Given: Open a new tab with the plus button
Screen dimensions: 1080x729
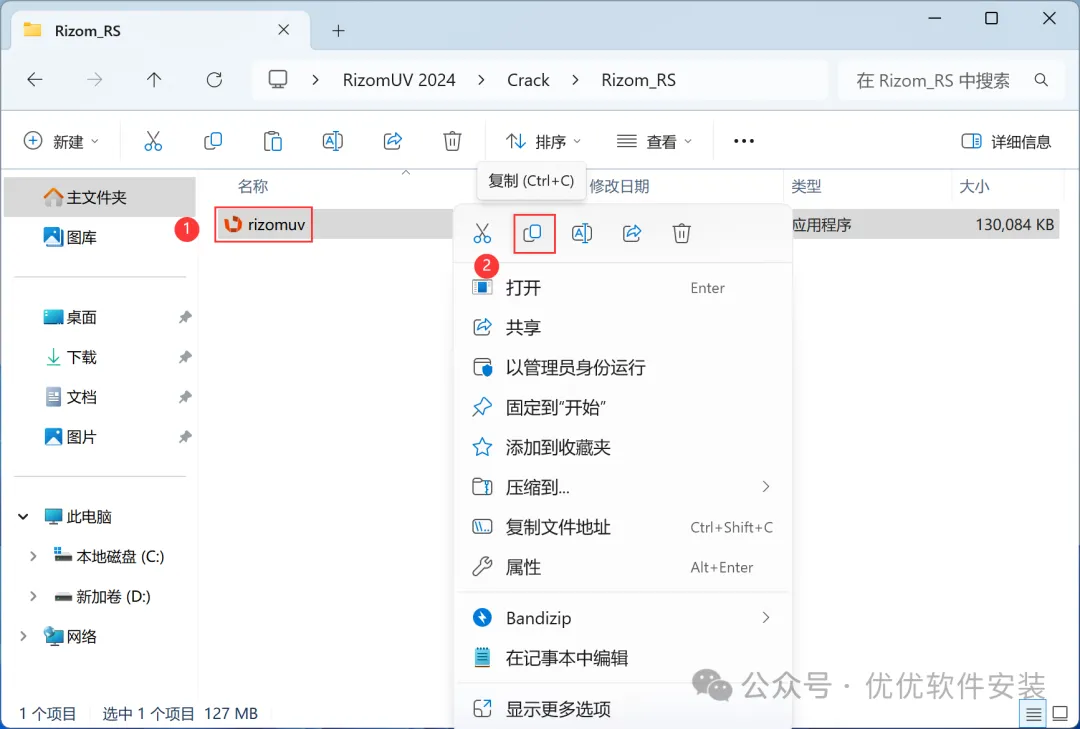Looking at the screenshot, I should (x=338, y=30).
